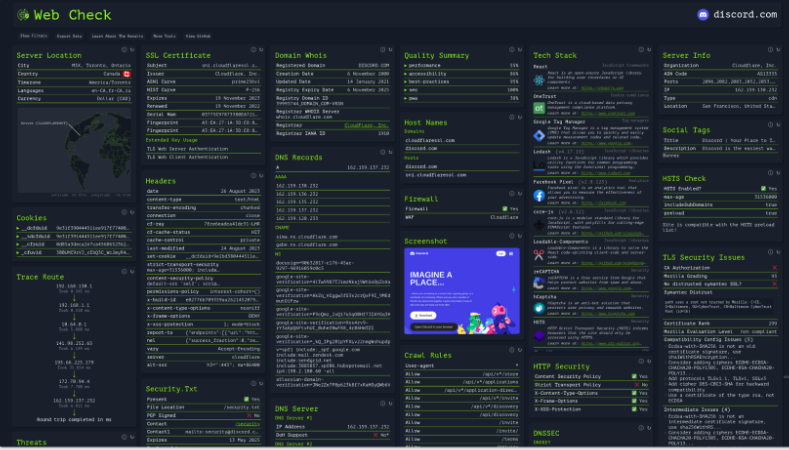Open info icon on Server Info card

coord(771,49)
